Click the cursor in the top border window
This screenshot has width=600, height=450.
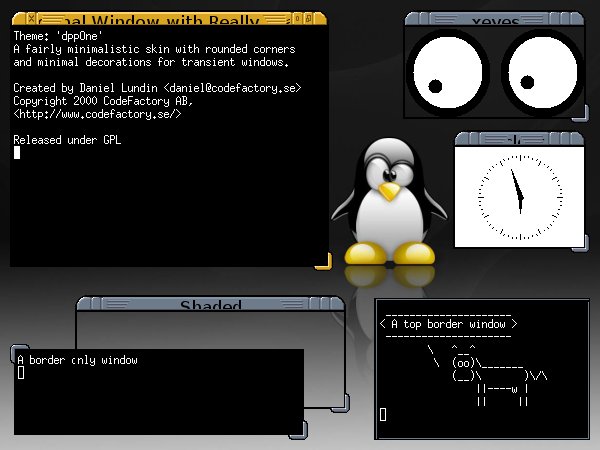pyautogui.click(x=383, y=414)
